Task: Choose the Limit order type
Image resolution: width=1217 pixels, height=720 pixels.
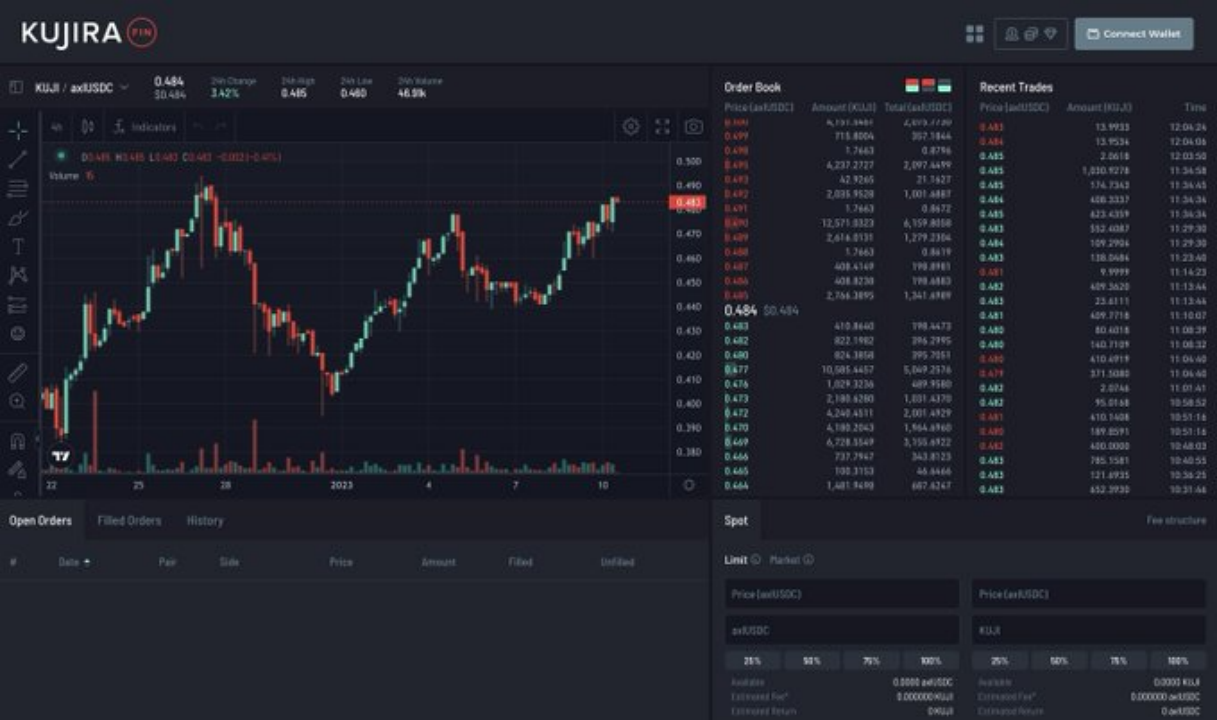Action: point(736,560)
